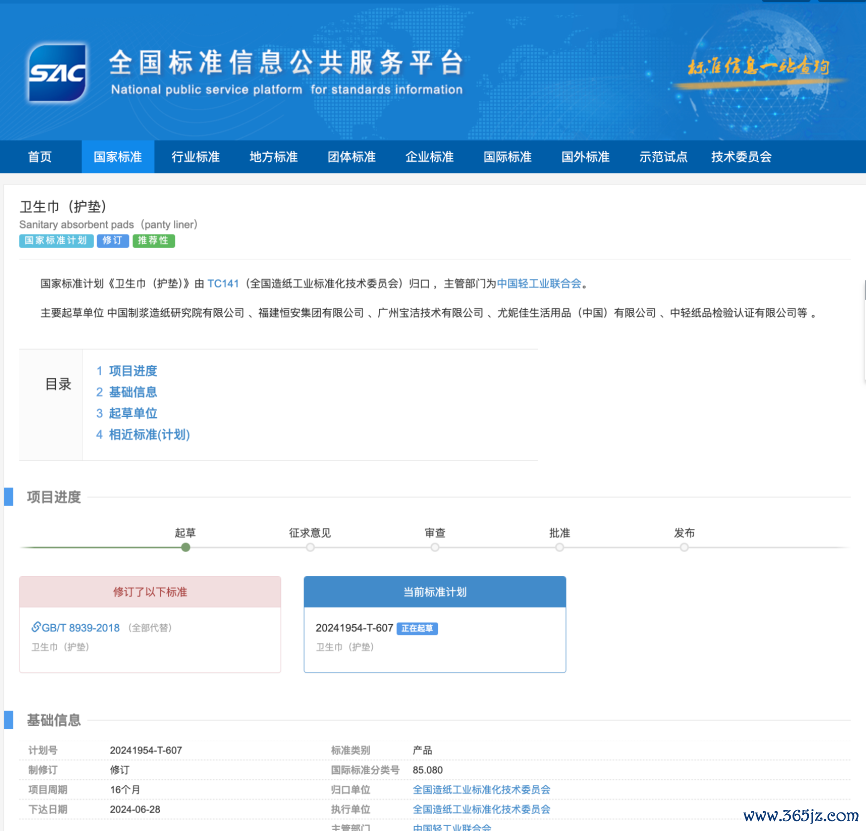Open the 企业标准 tab

click(429, 157)
